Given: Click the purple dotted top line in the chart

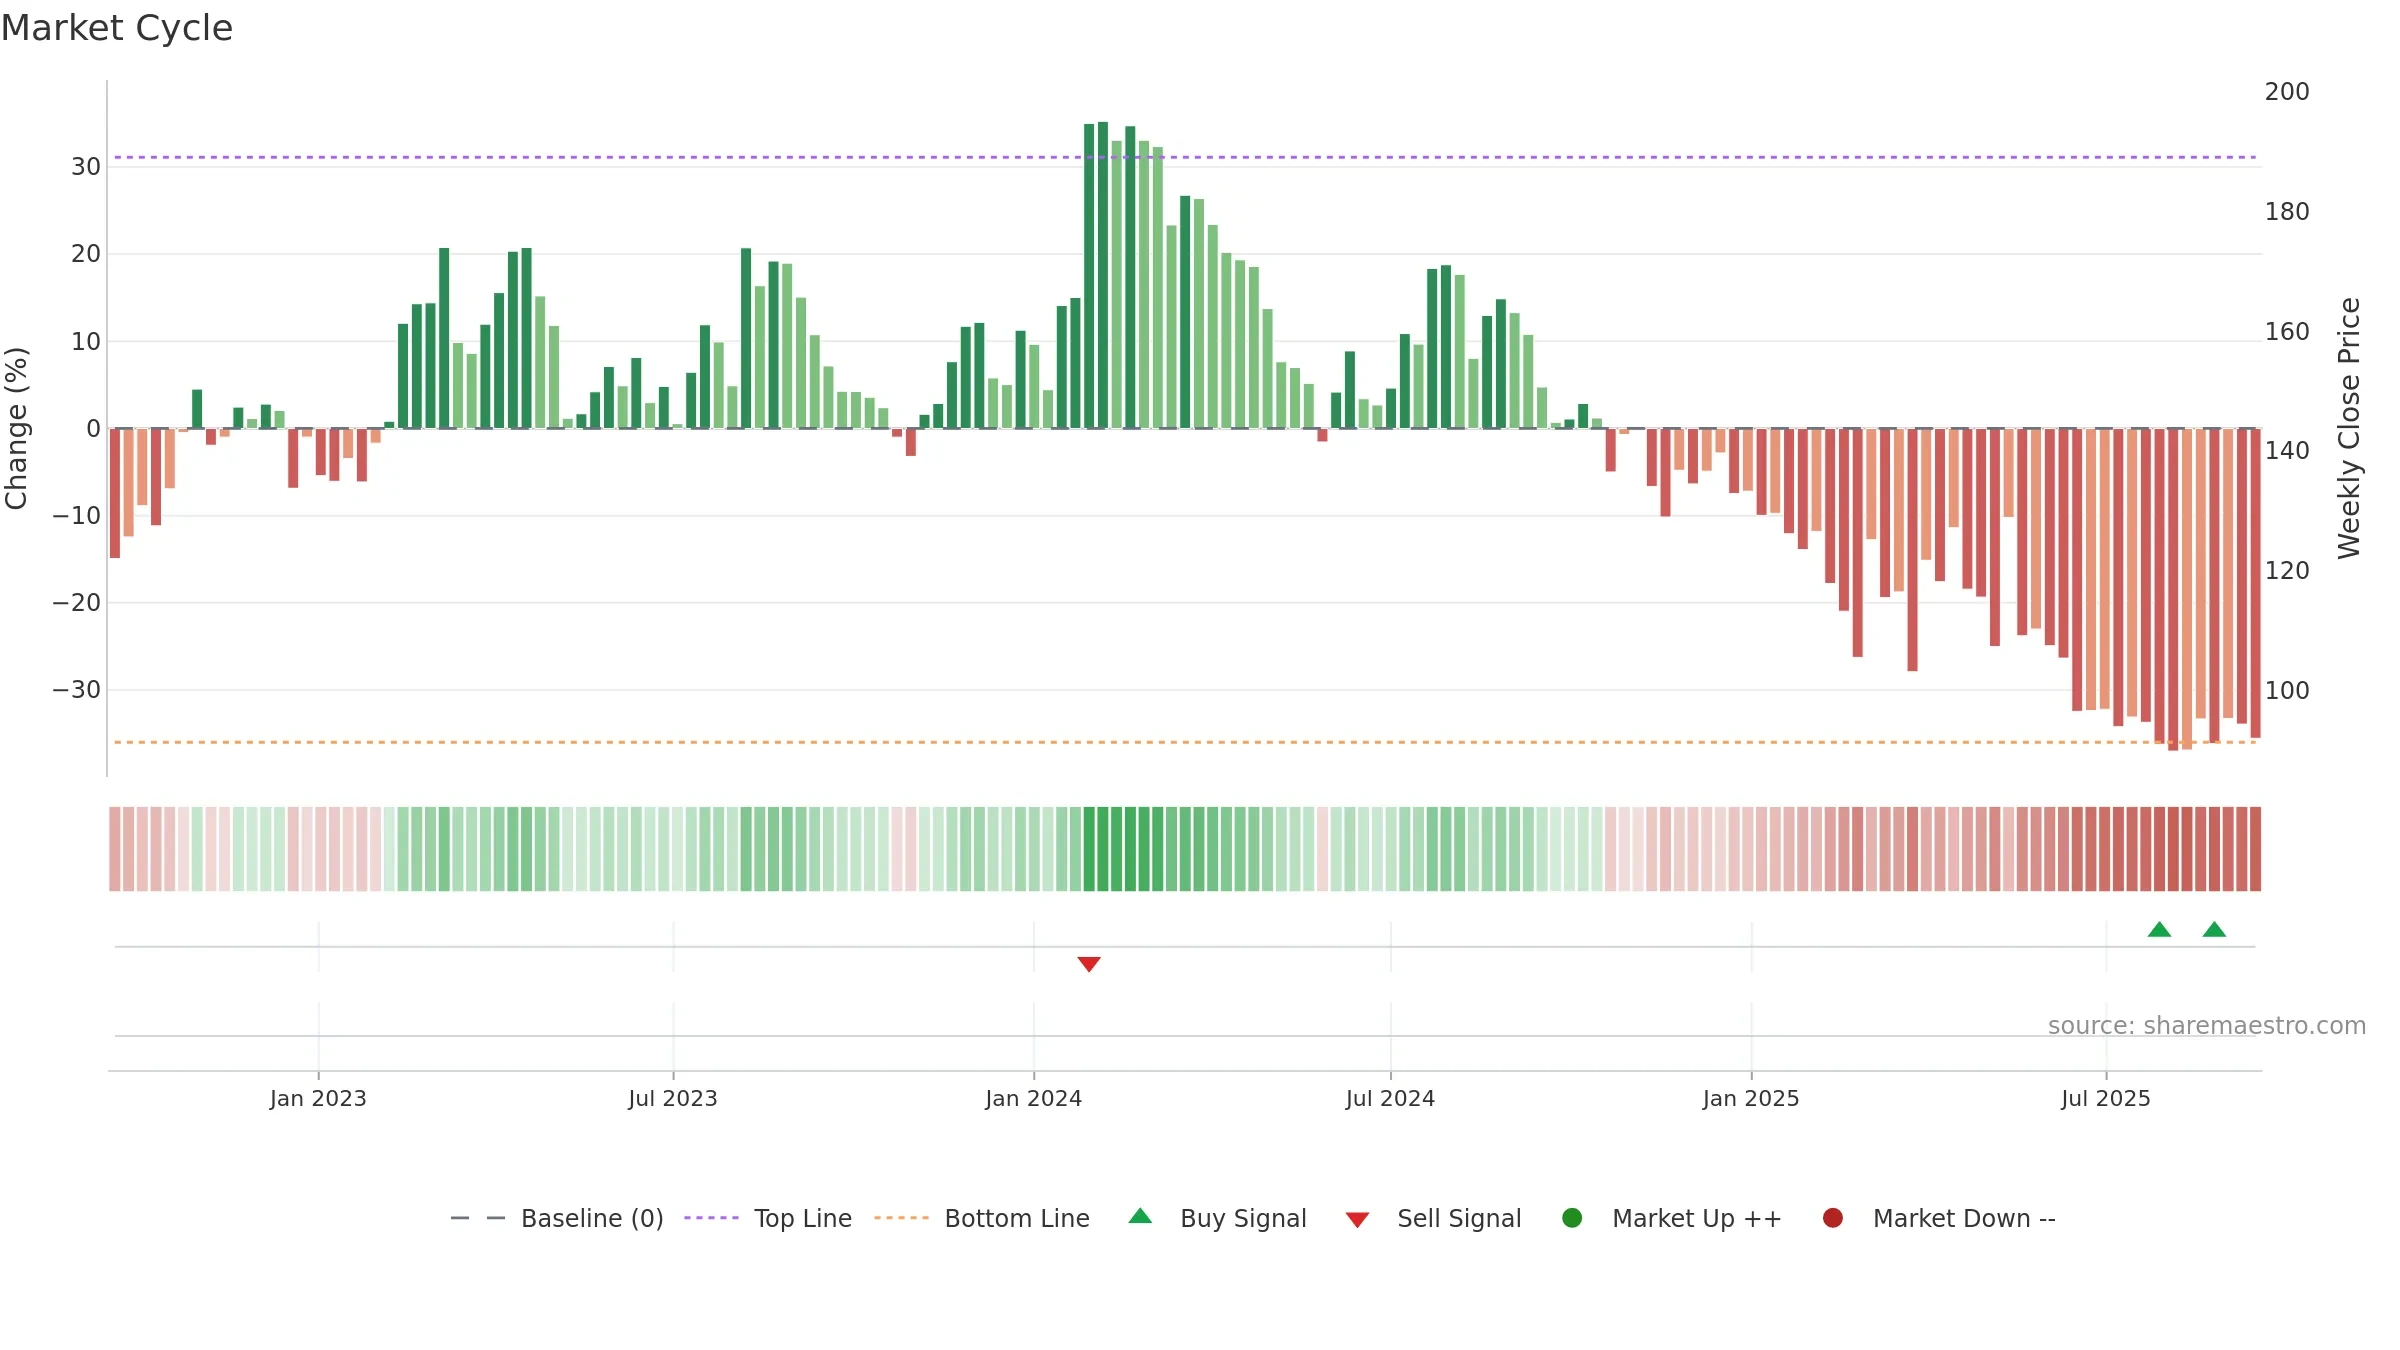Looking at the screenshot, I should click(x=1185, y=157).
